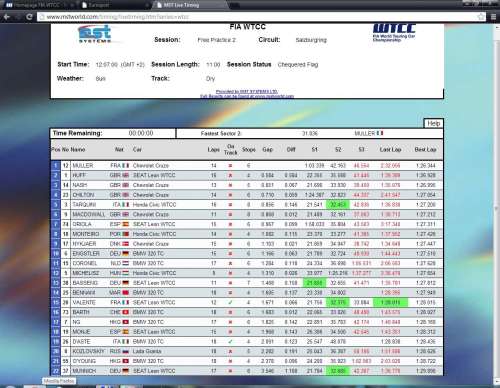Click the Last Lap column header
The height and width of the screenshot is (388, 500).
pyautogui.click(x=390, y=150)
